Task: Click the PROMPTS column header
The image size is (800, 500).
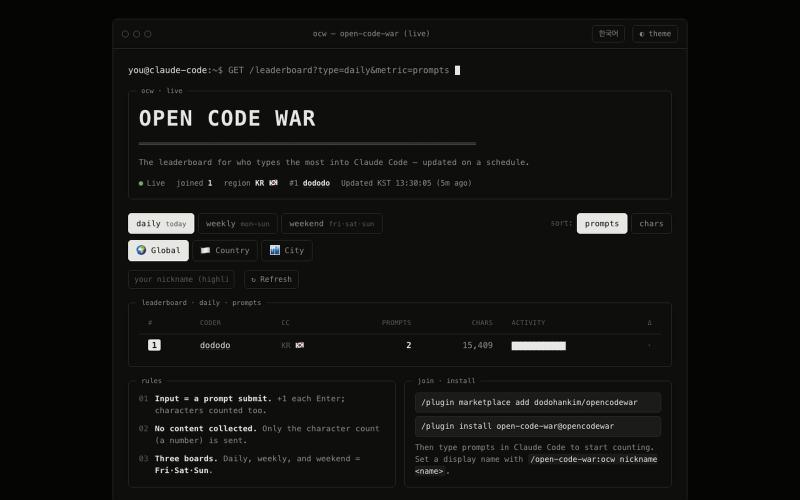Action: tap(396, 322)
